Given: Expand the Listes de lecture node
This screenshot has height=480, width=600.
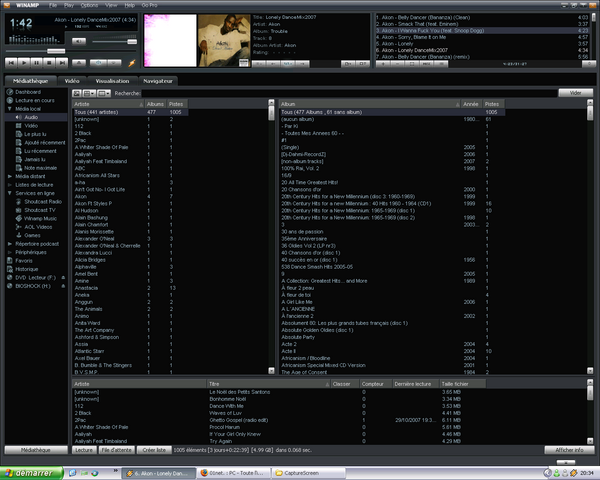Looking at the screenshot, I should point(10,185).
